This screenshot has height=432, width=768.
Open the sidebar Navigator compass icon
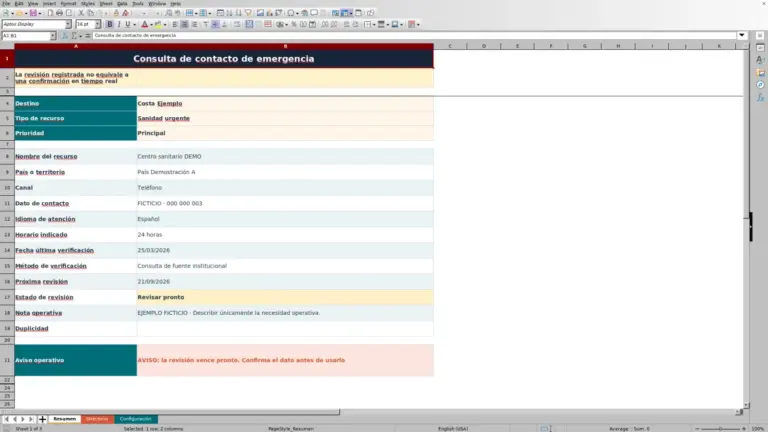760,85
